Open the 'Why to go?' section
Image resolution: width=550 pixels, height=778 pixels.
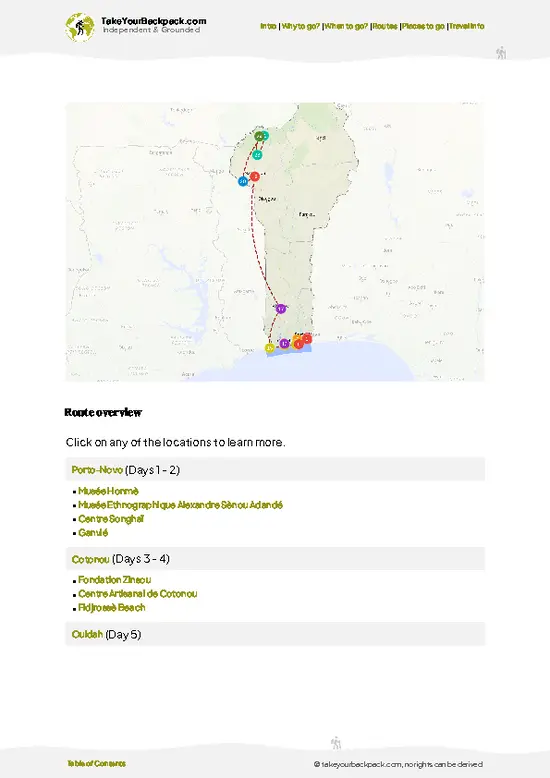[x=300, y=26]
